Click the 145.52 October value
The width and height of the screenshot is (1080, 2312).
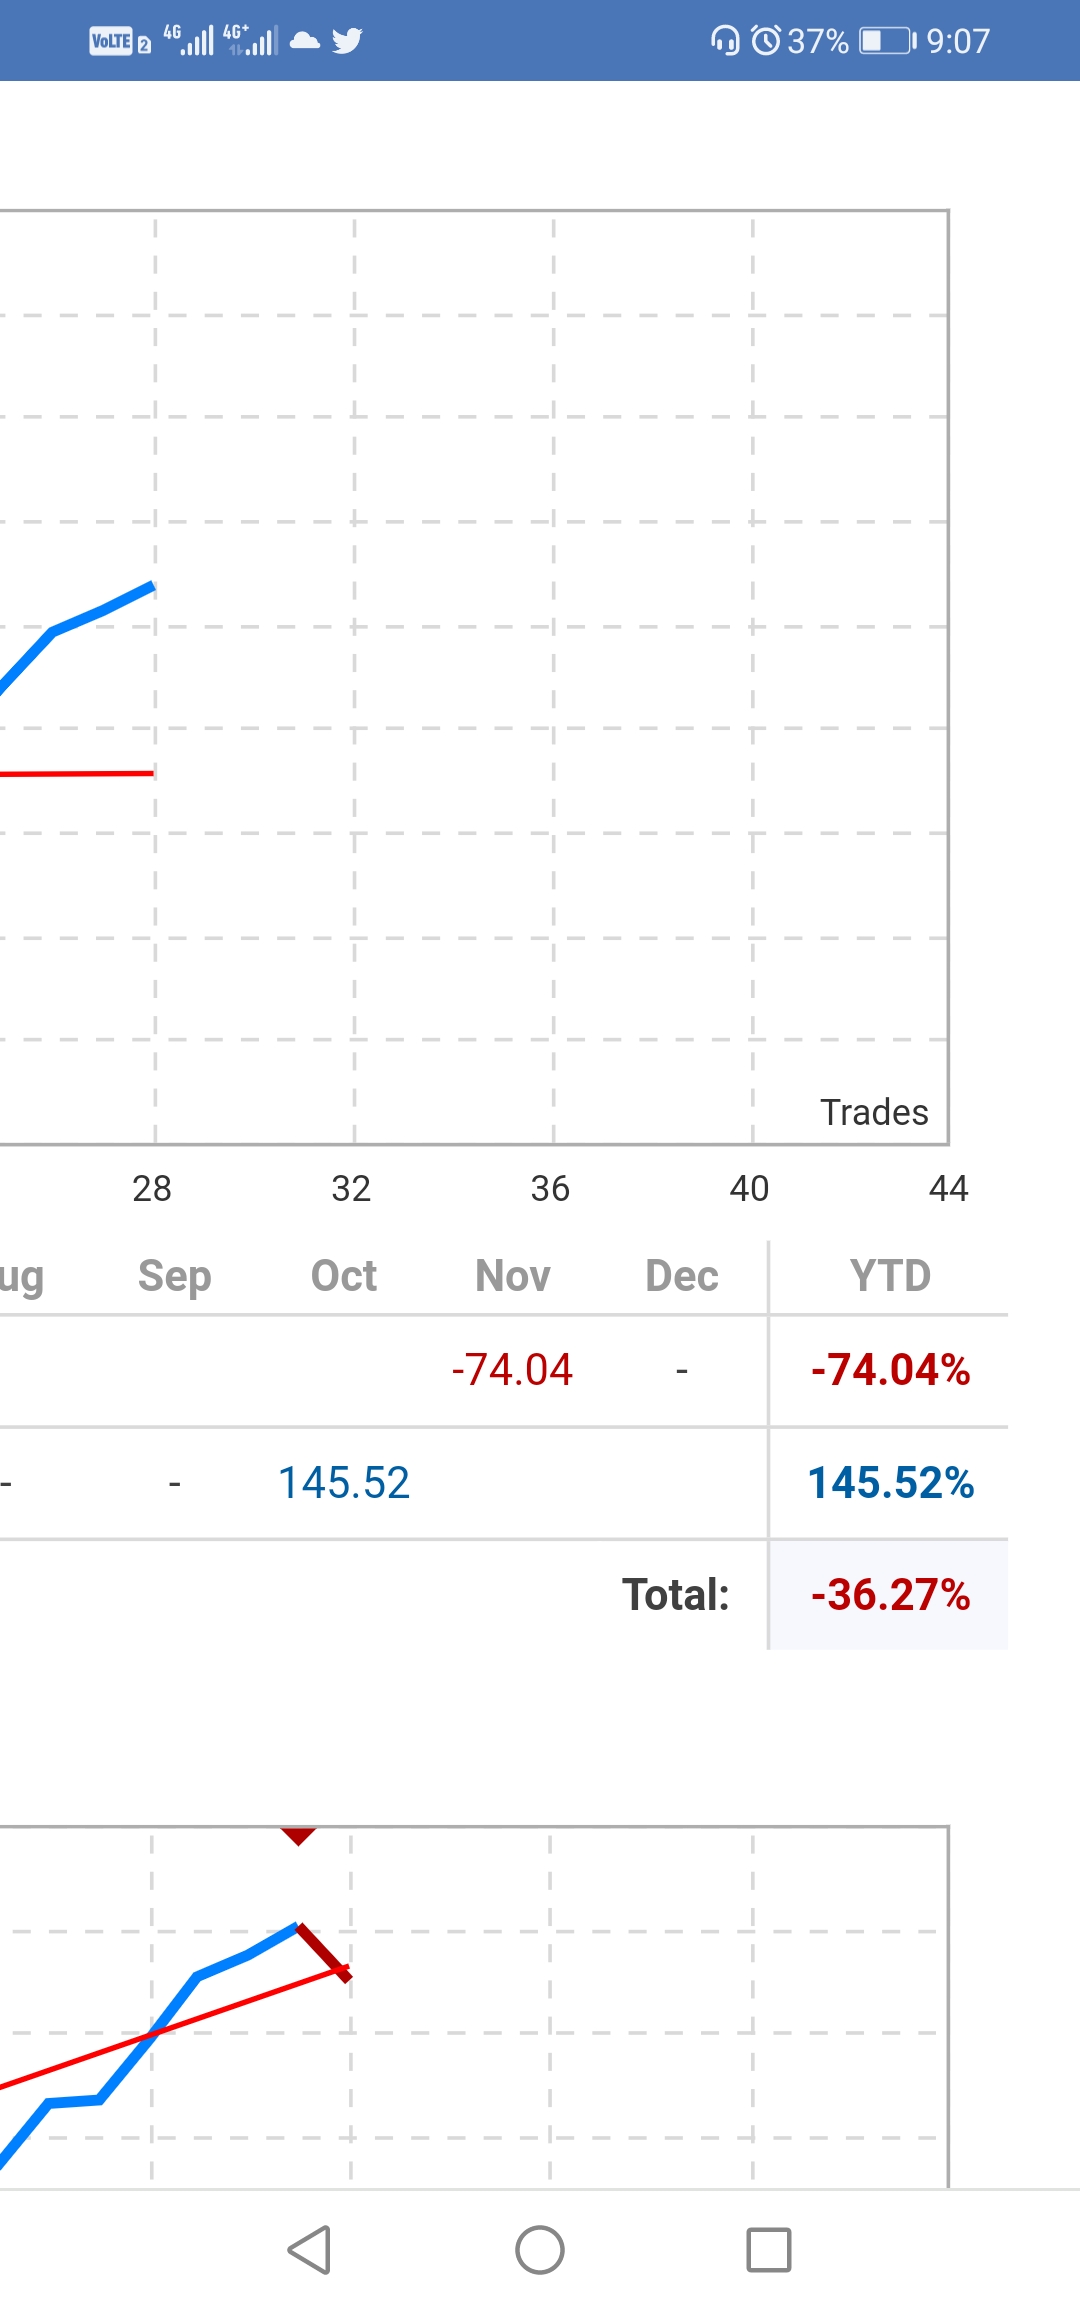pyautogui.click(x=344, y=1483)
